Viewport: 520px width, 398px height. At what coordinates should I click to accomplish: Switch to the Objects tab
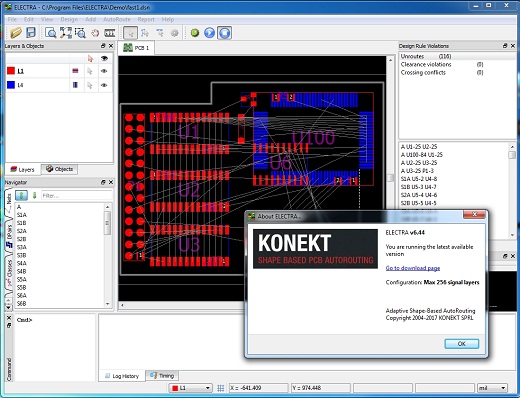(x=59, y=169)
